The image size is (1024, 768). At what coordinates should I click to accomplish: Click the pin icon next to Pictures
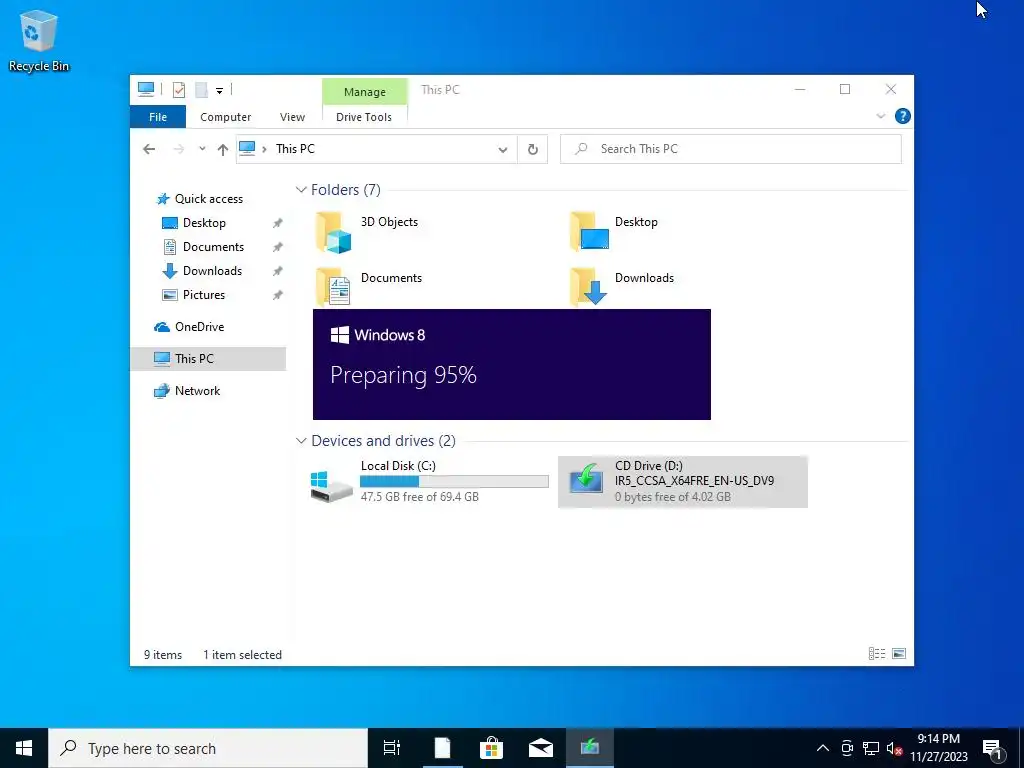pos(278,295)
